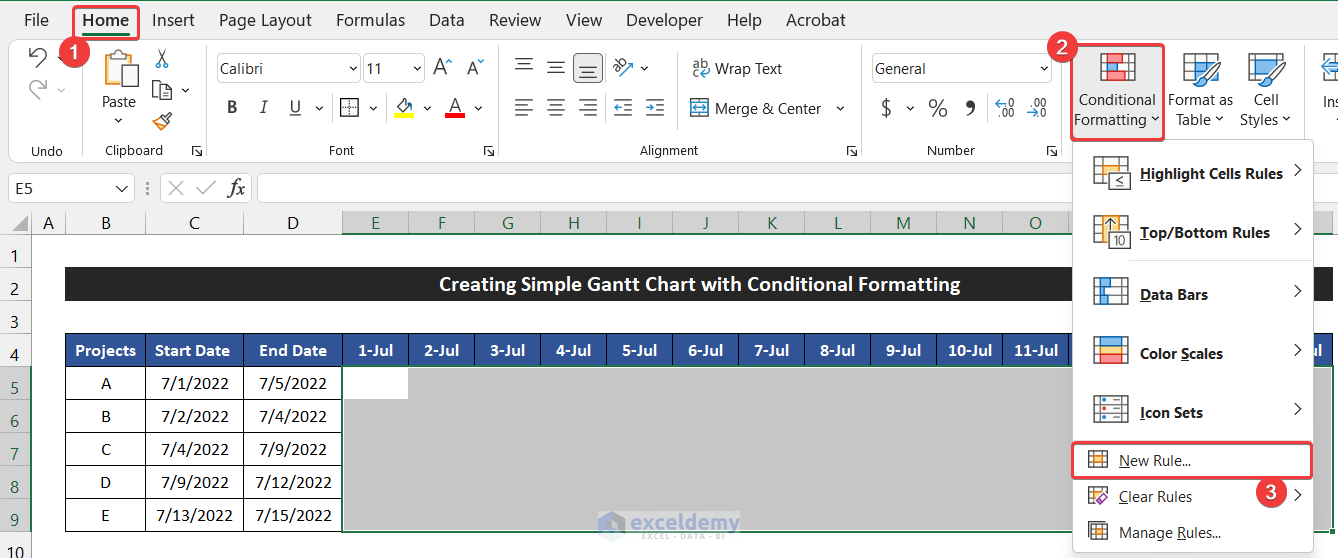The image size is (1338, 558).
Task: Click the Increase Indent icon
Action: (x=655, y=108)
